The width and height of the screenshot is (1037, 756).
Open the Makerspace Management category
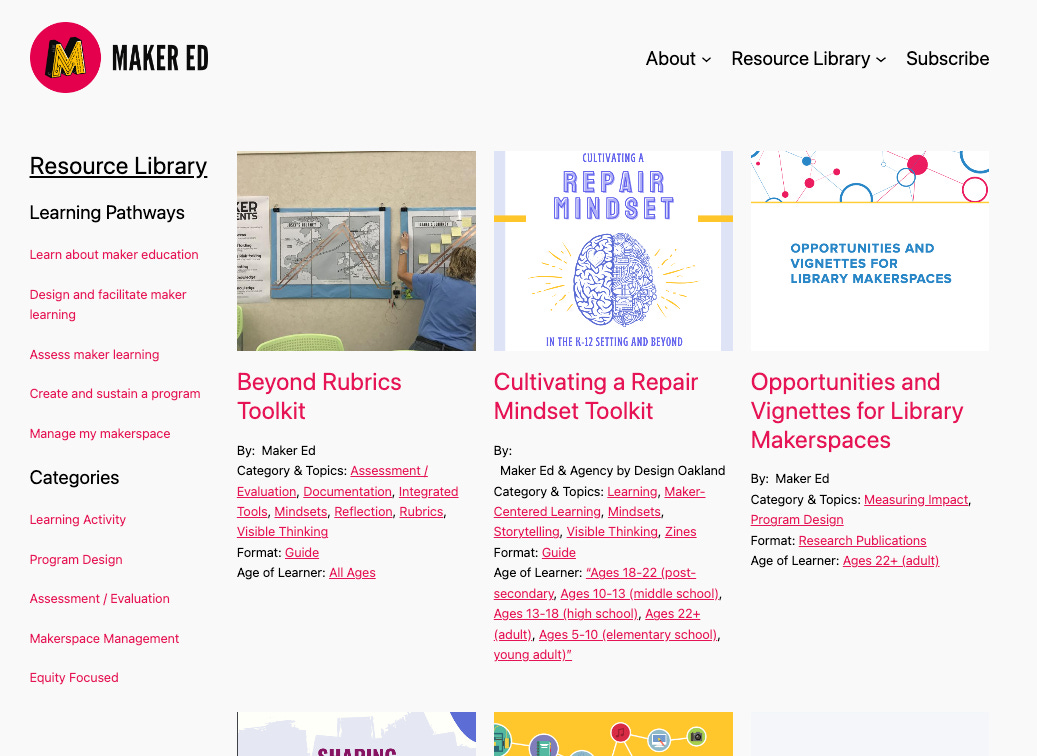104,639
